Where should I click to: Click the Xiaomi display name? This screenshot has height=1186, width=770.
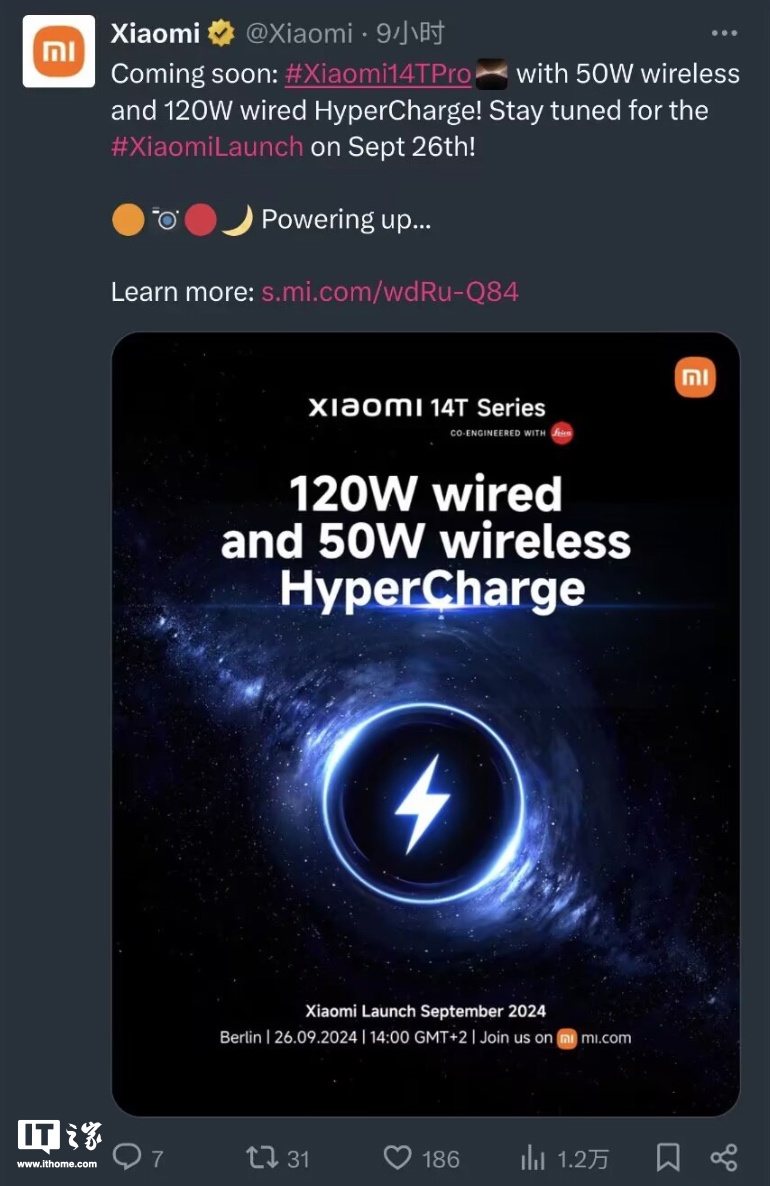[x=155, y=33]
